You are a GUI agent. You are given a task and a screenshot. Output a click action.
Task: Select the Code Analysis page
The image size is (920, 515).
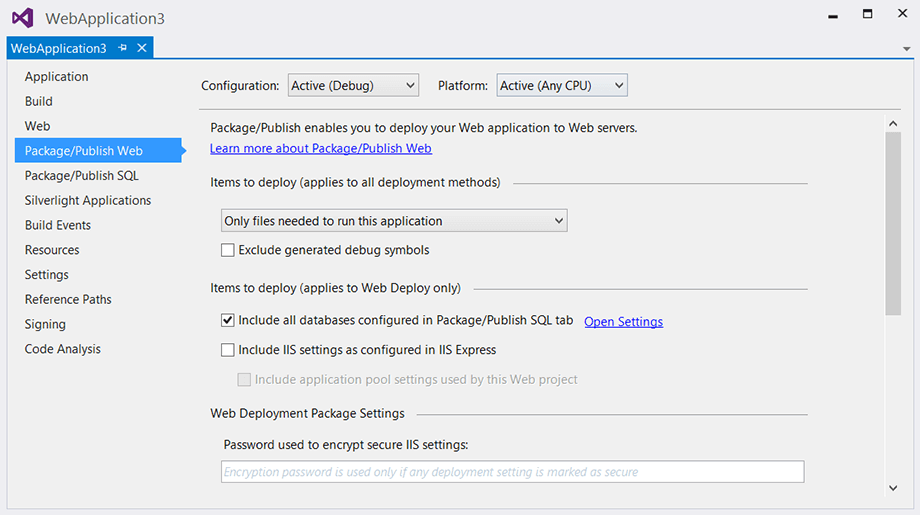pyautogui.click(x=63, y=349)
